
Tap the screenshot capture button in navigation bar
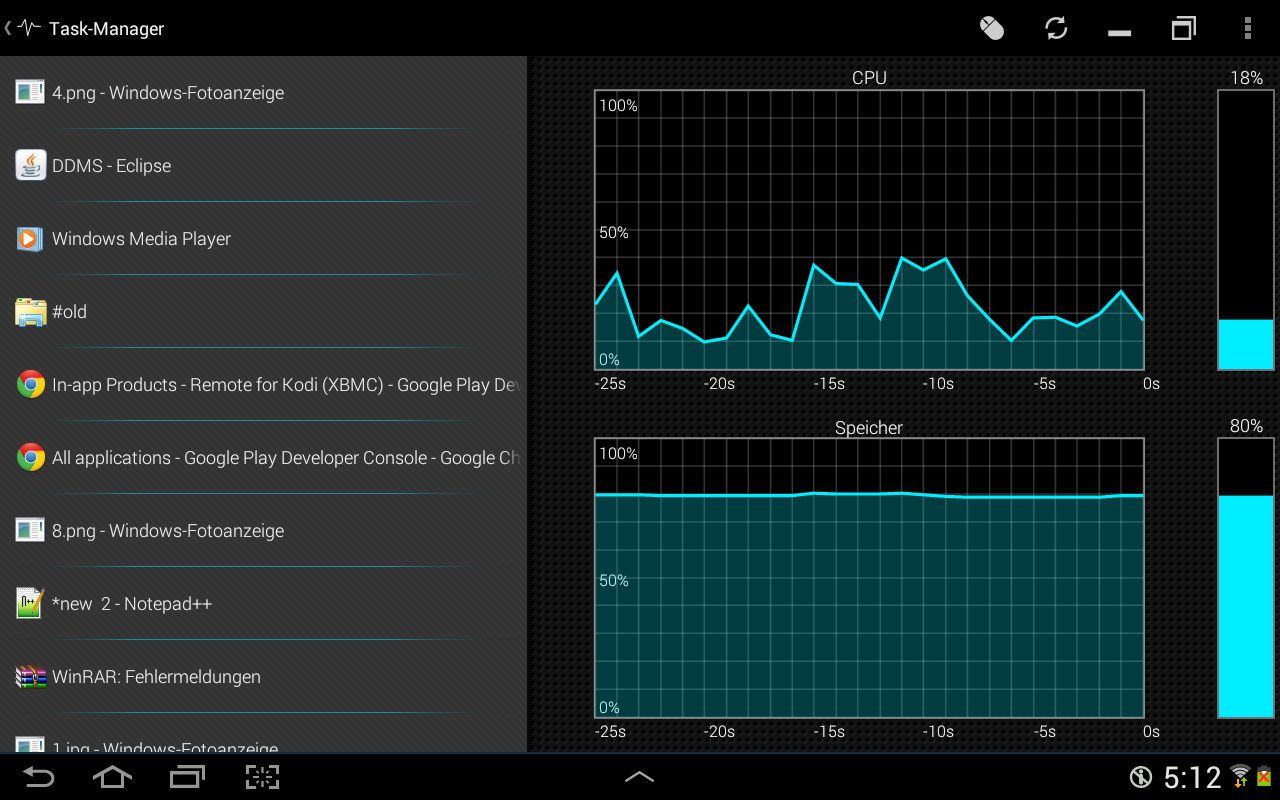262,777
